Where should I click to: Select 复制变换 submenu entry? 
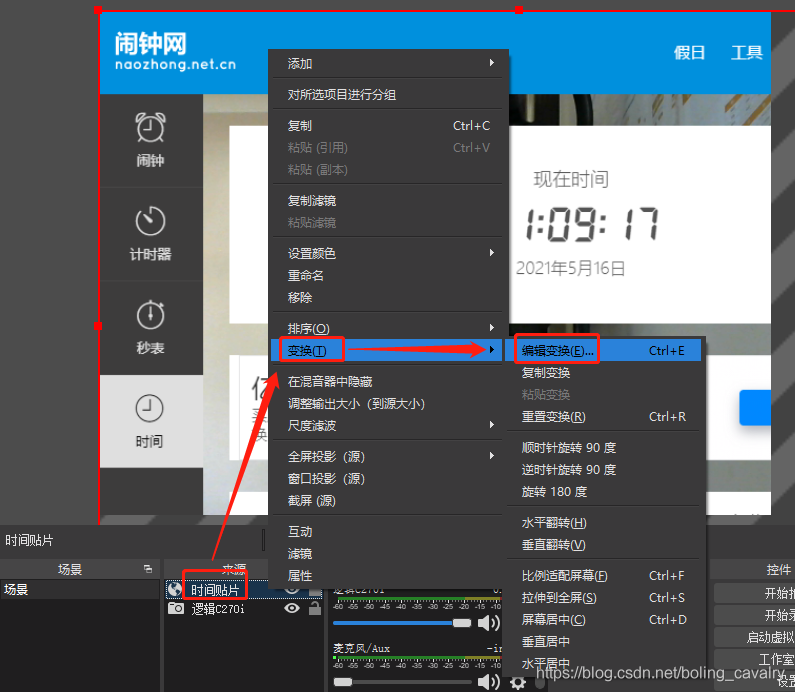pos(603,373)
